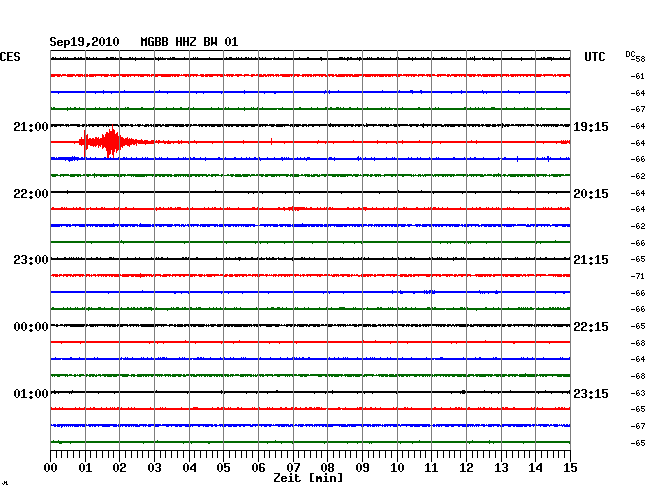Select the 21:00 local time label

31,127
